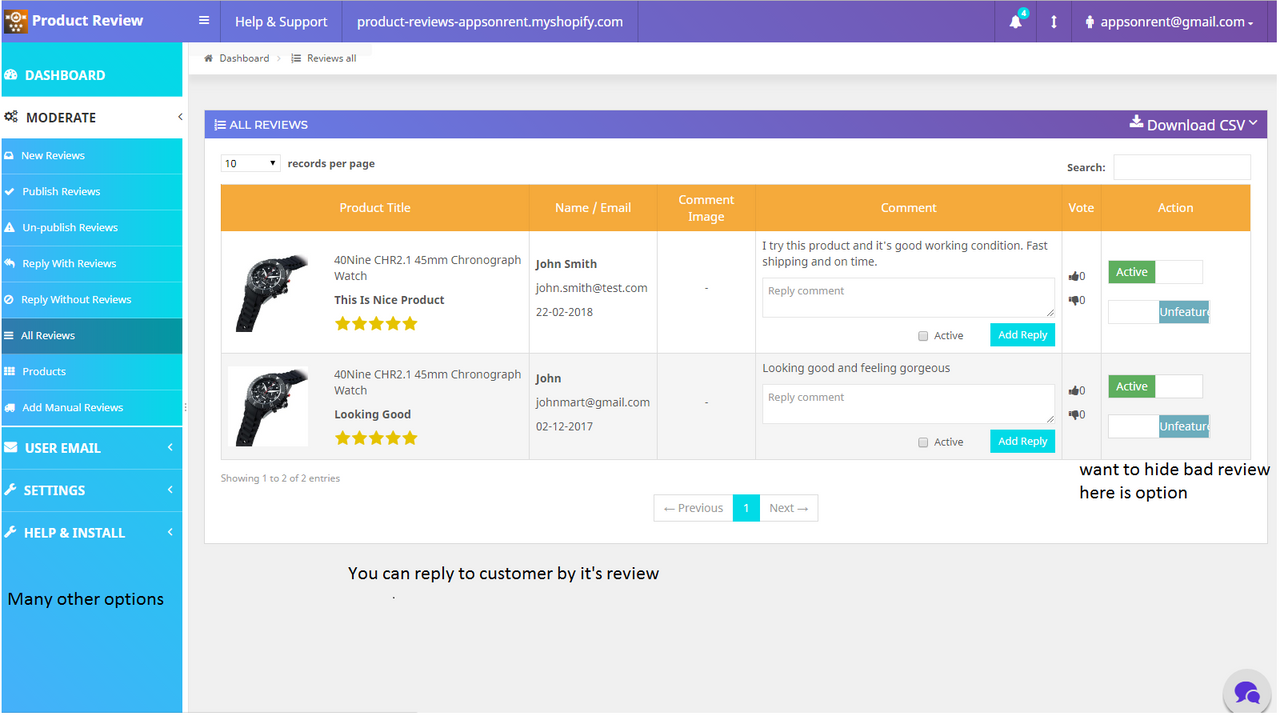Click the user avatar icon in header
Screen dimensions: 1280x720
pos(1090,21)
